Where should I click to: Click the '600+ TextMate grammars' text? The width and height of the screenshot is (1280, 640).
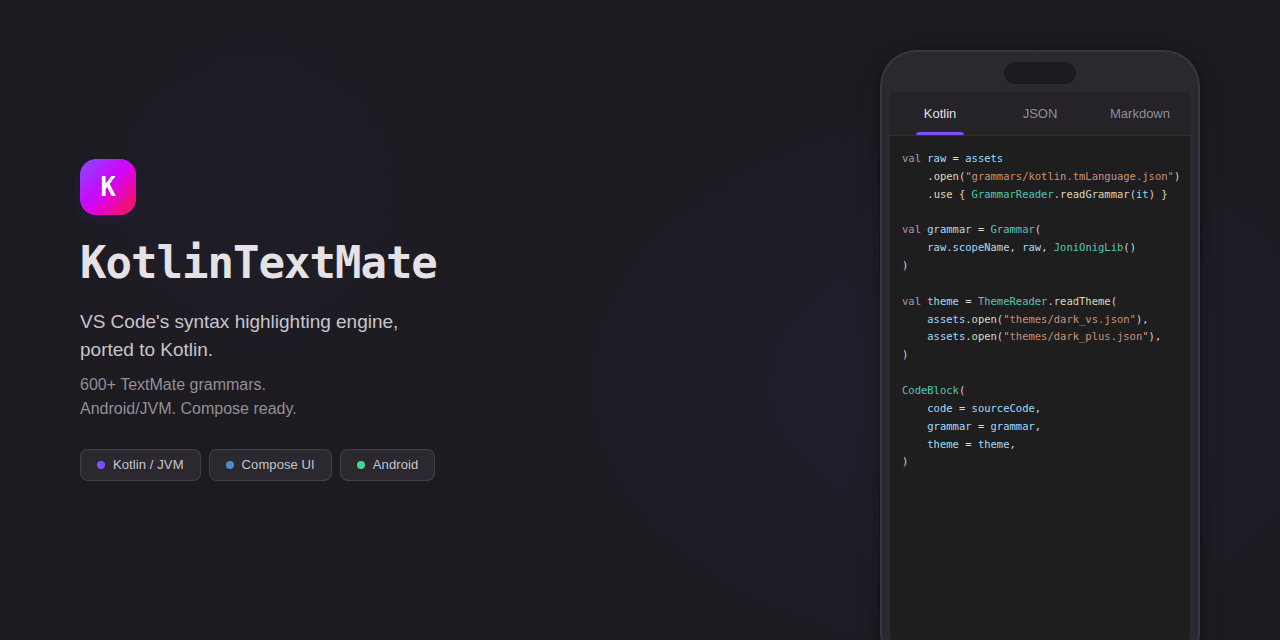172,384
